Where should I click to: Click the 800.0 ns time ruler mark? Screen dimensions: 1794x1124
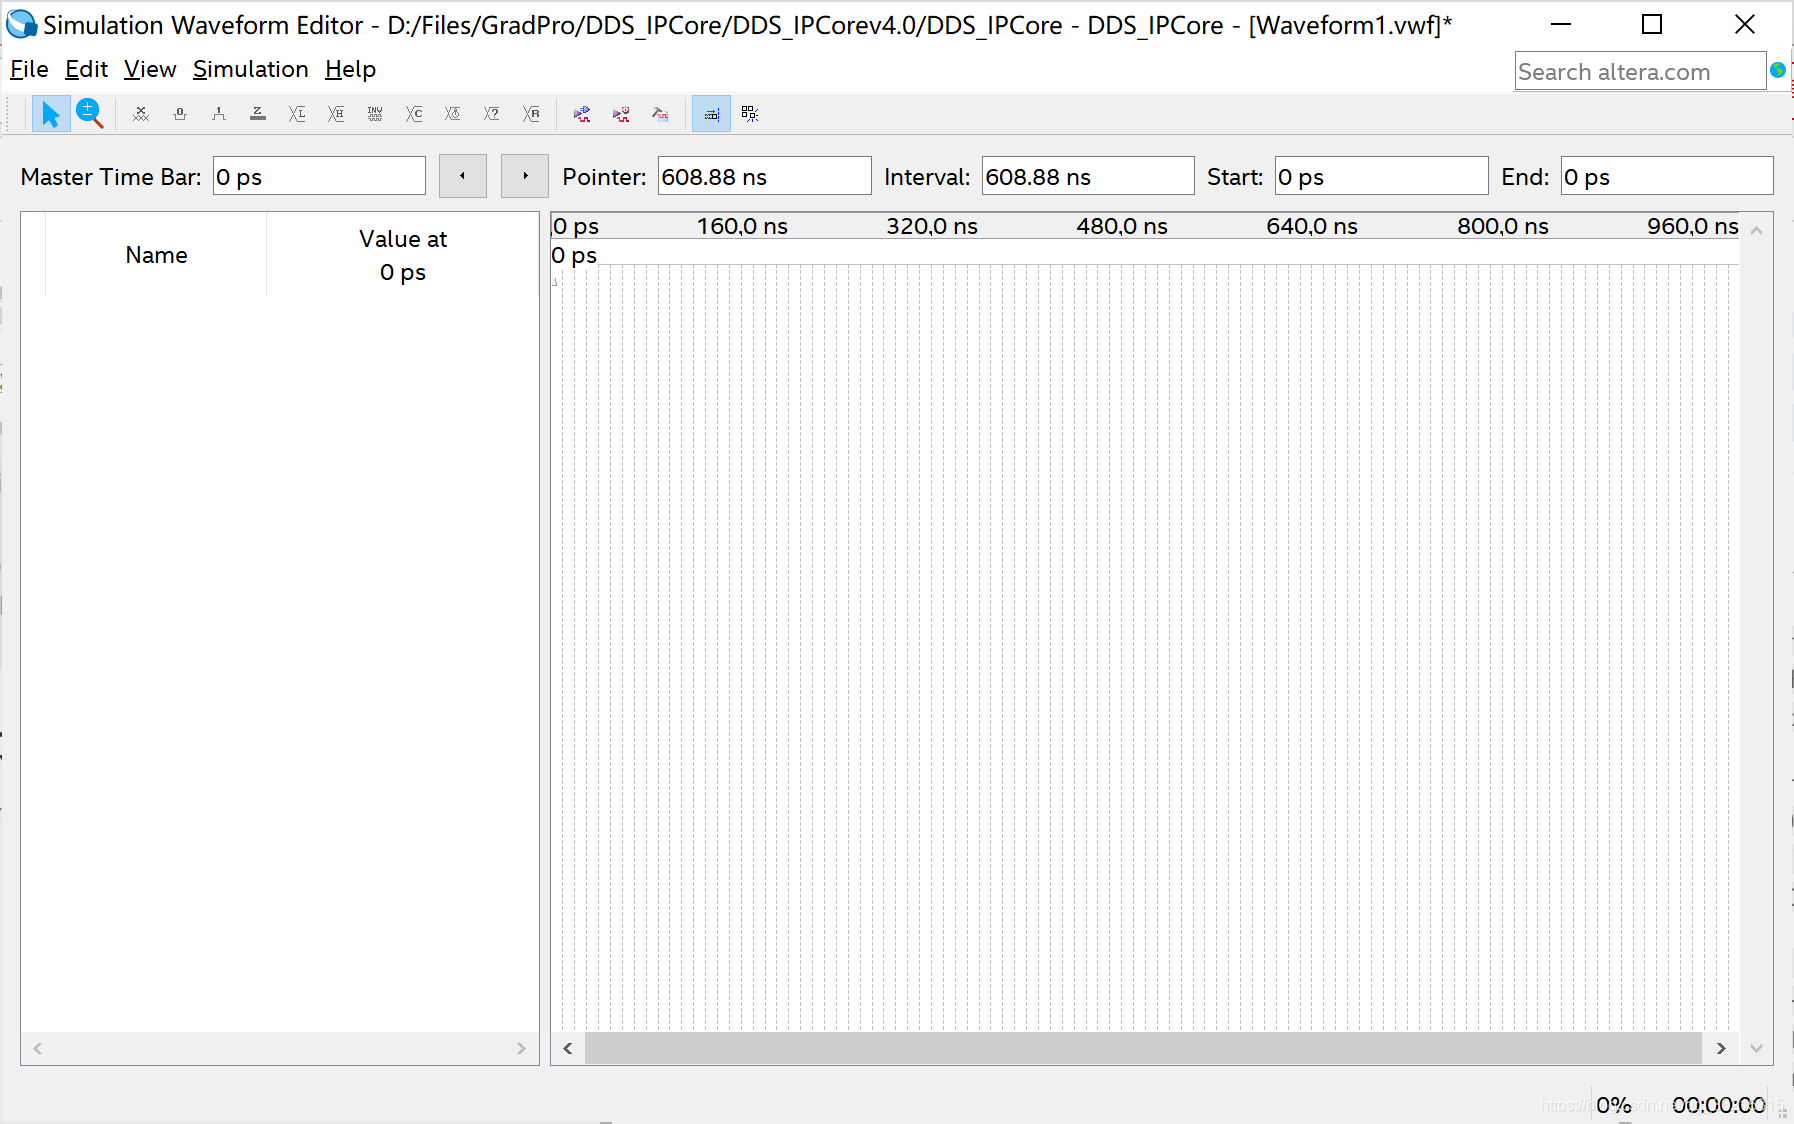pyautogui.click(x=1503, y=226)
